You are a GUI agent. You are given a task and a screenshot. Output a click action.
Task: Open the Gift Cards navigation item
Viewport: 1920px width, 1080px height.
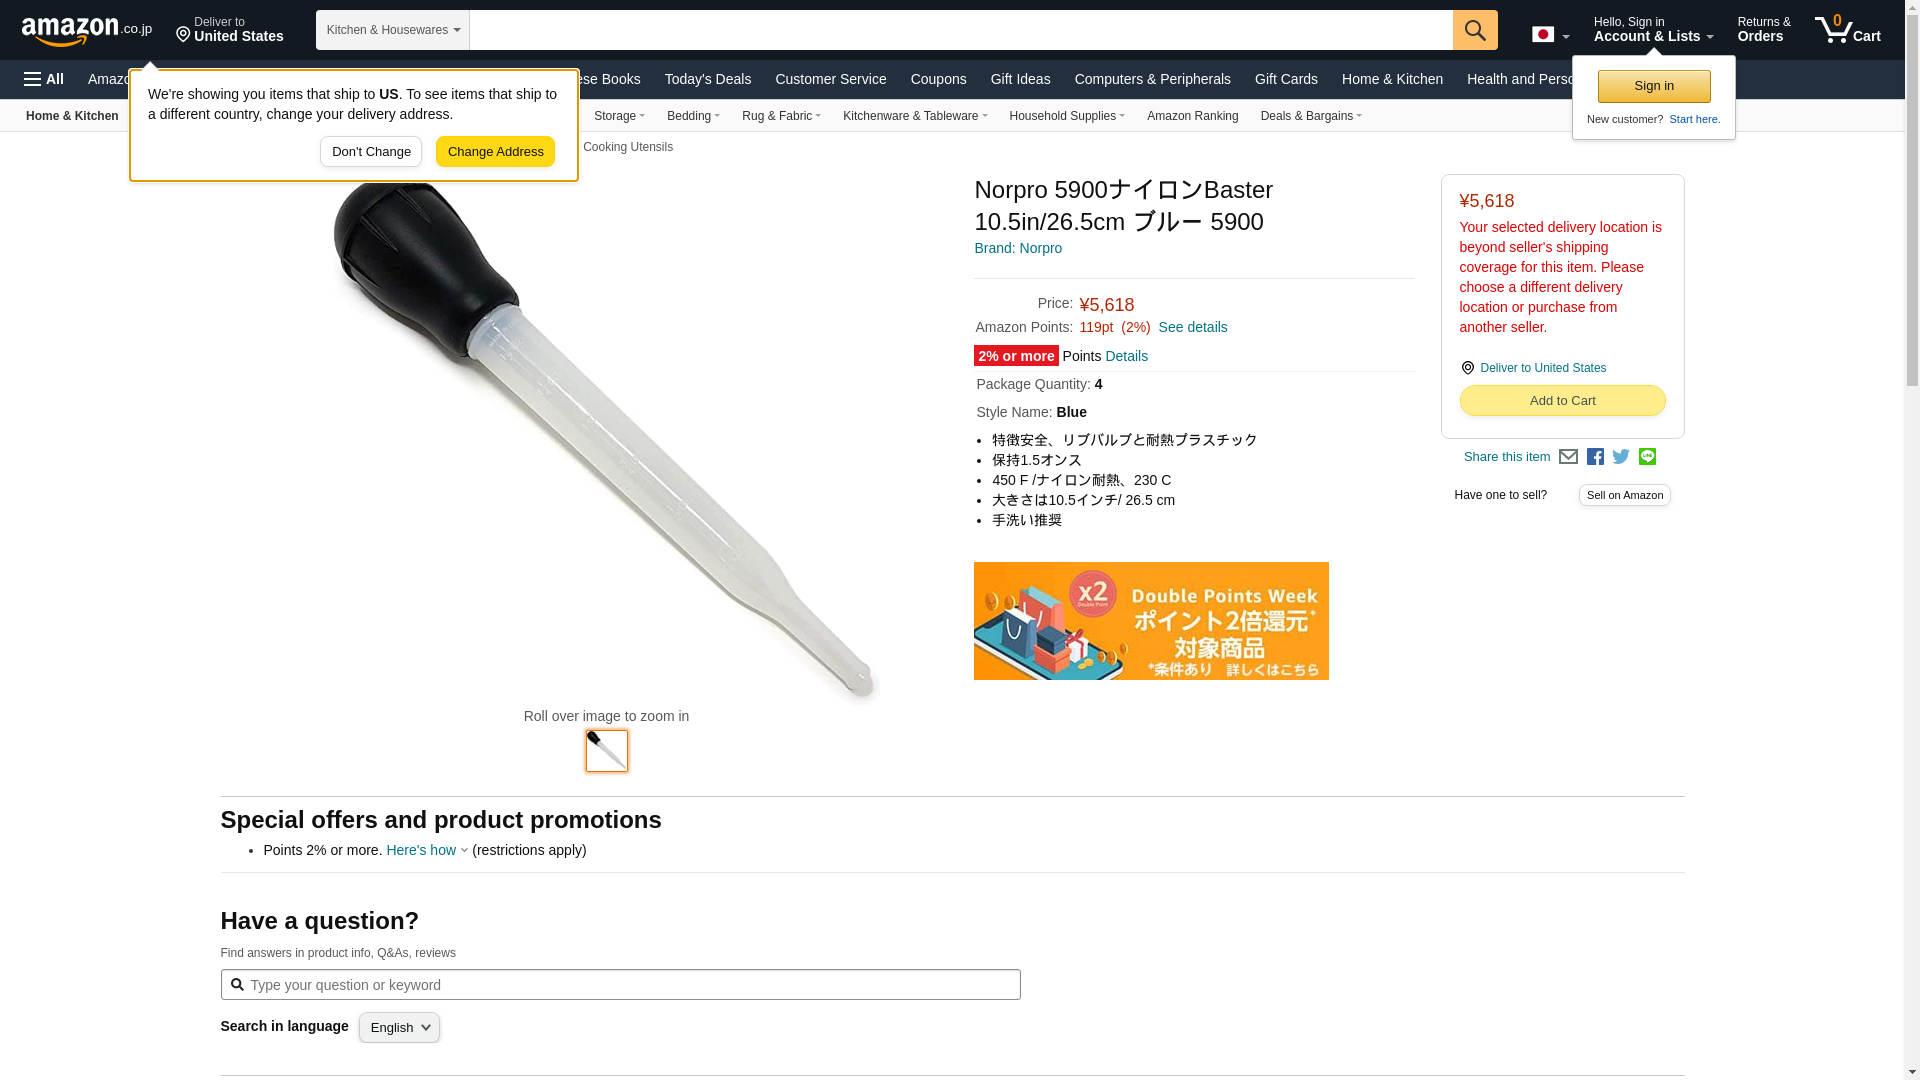(x=1286, y=79)
